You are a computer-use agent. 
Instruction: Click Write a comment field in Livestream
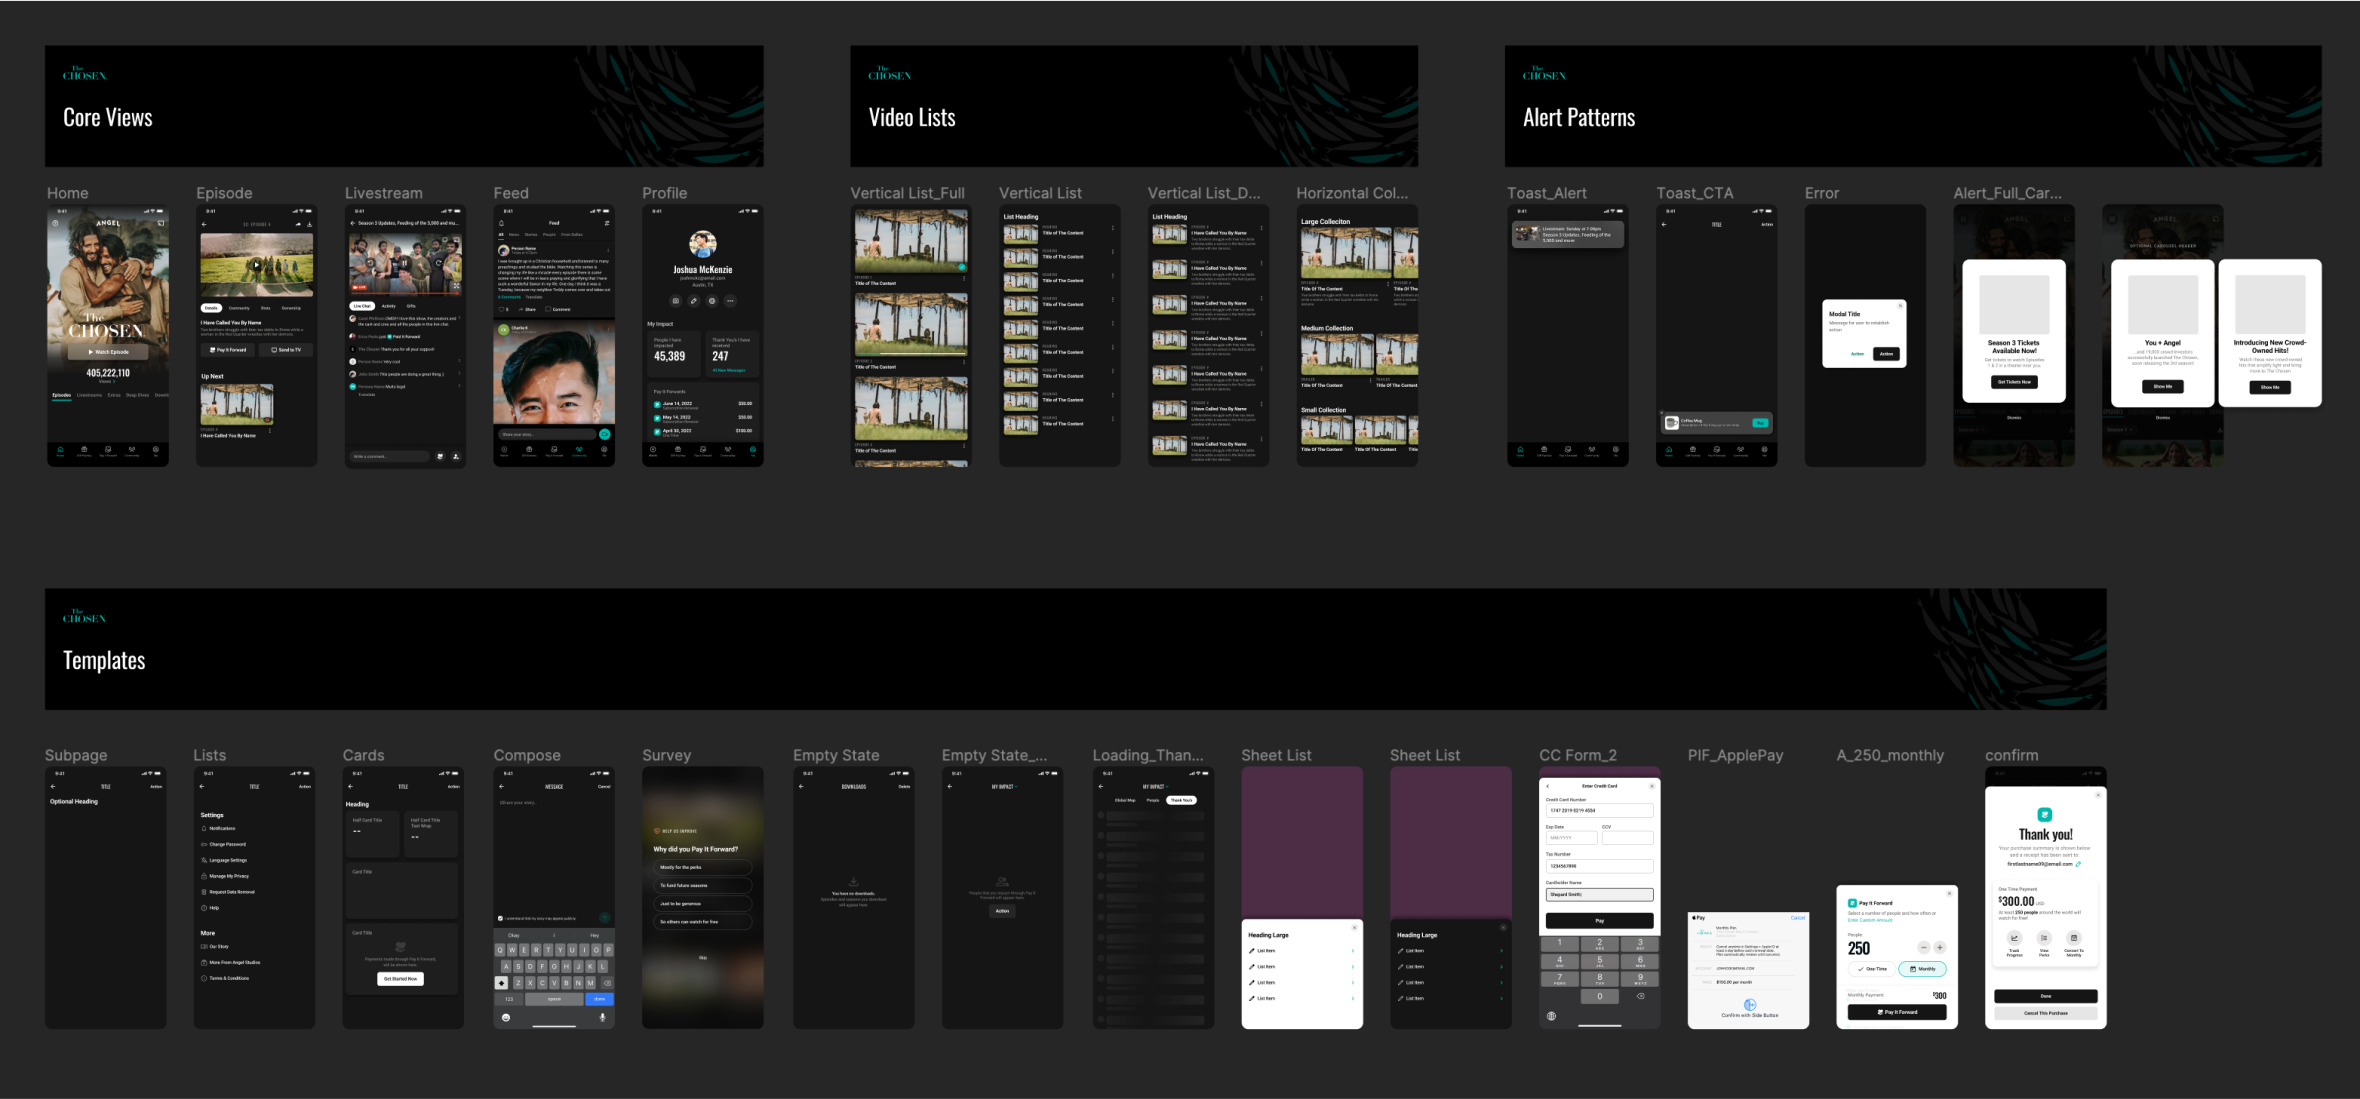click(x=389, y=456)
